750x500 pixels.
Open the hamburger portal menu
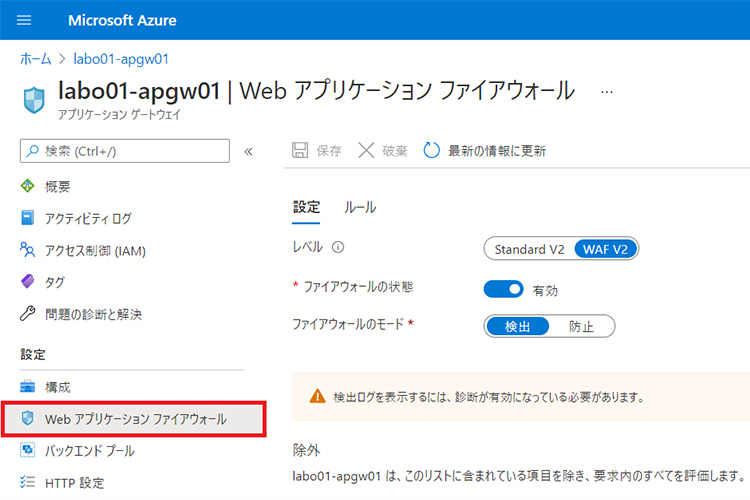click(x=24, y=20)
